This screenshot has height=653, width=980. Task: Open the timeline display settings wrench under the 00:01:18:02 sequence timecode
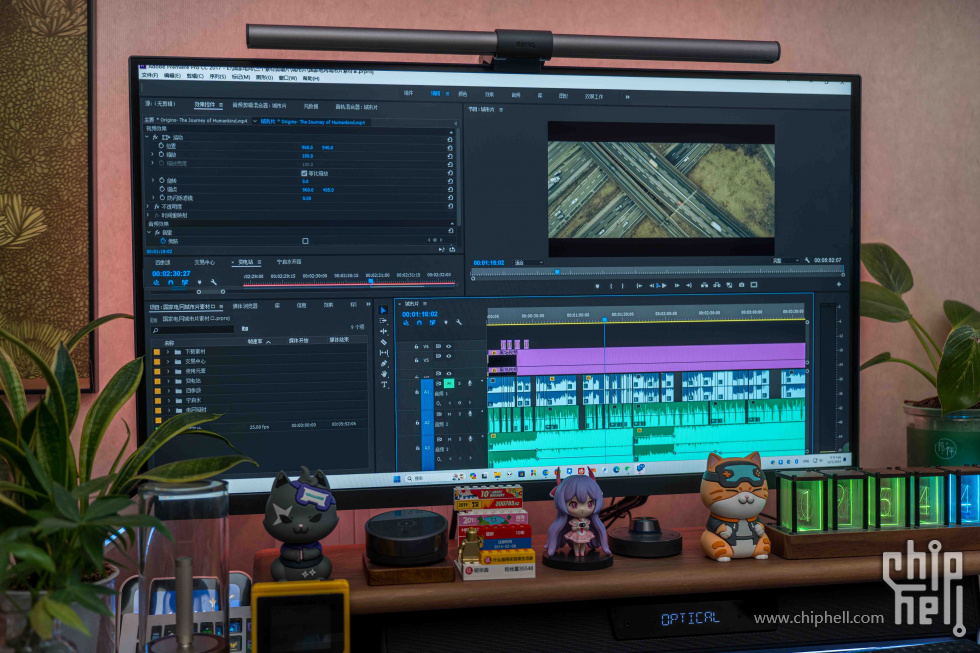click(459, 322)
